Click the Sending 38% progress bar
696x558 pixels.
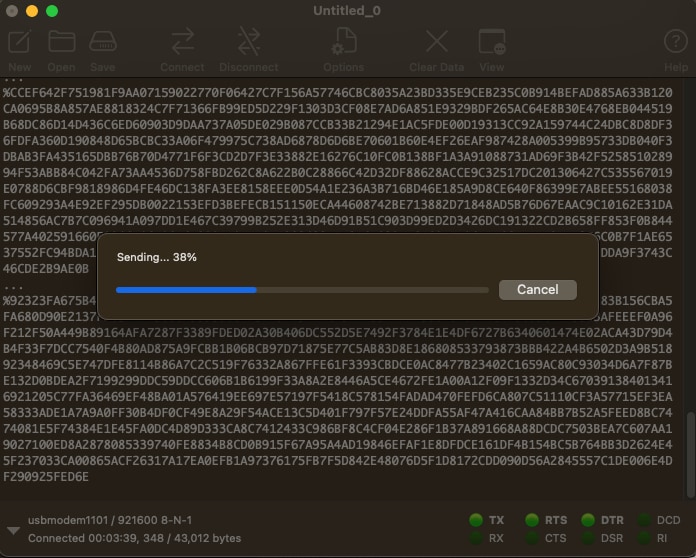300,290
